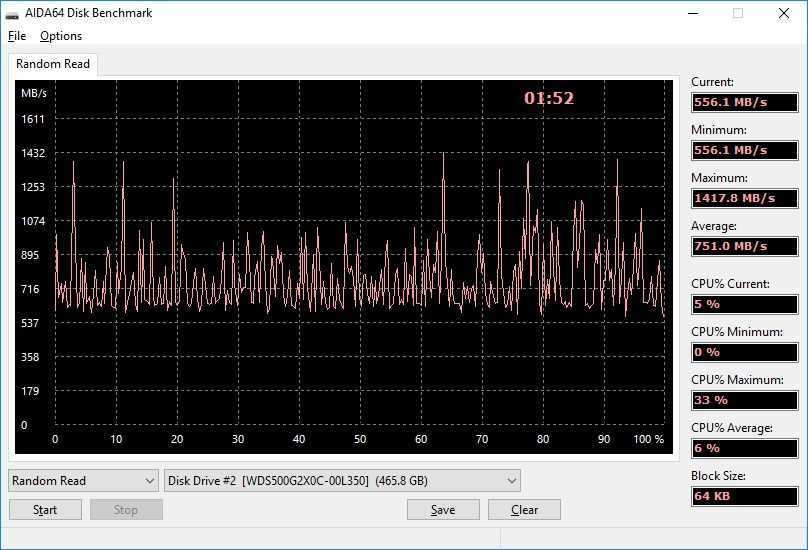Image resolution: width=808 pixels, height=550 pixels.
Task: Clear the benchmark graph
Action: 524,510
